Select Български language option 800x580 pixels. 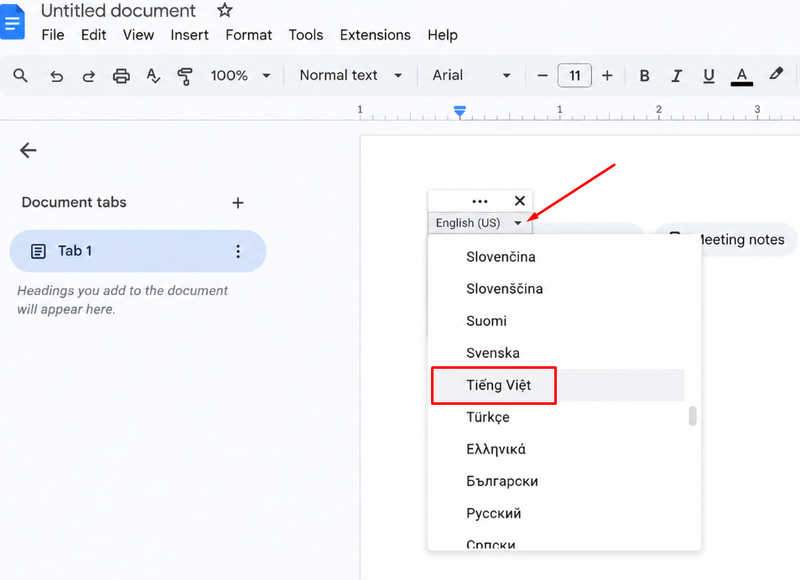click(x=557, y=481)
